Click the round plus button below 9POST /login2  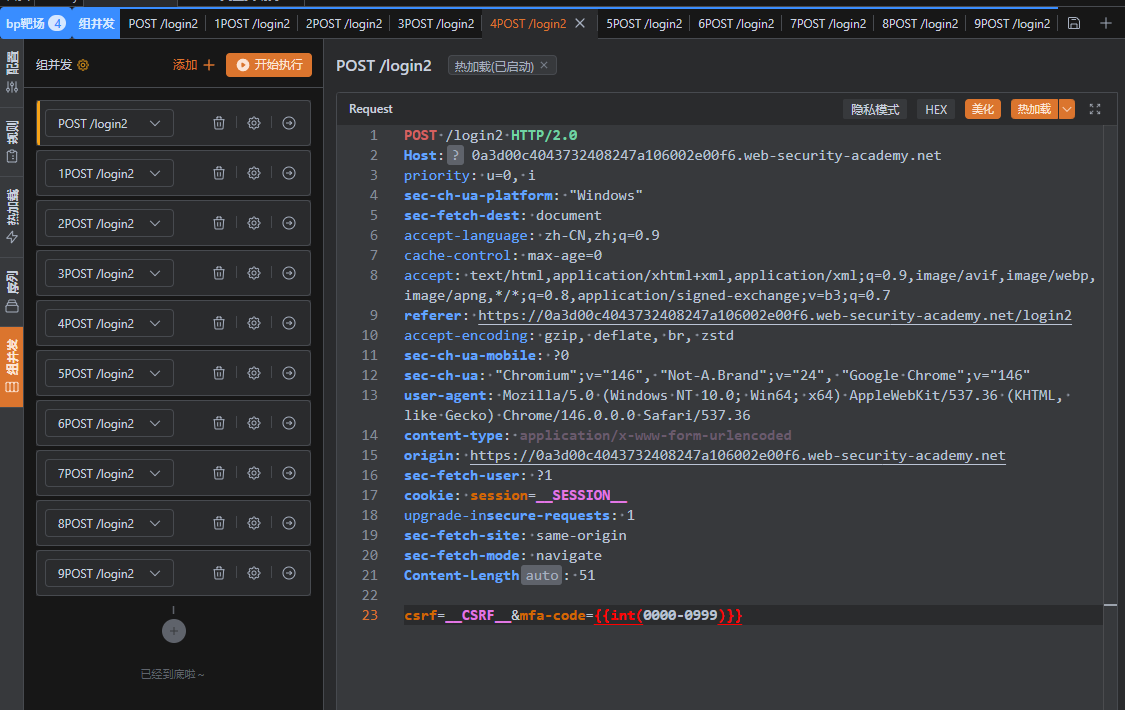pyautogui.click(x=173, y=631)
